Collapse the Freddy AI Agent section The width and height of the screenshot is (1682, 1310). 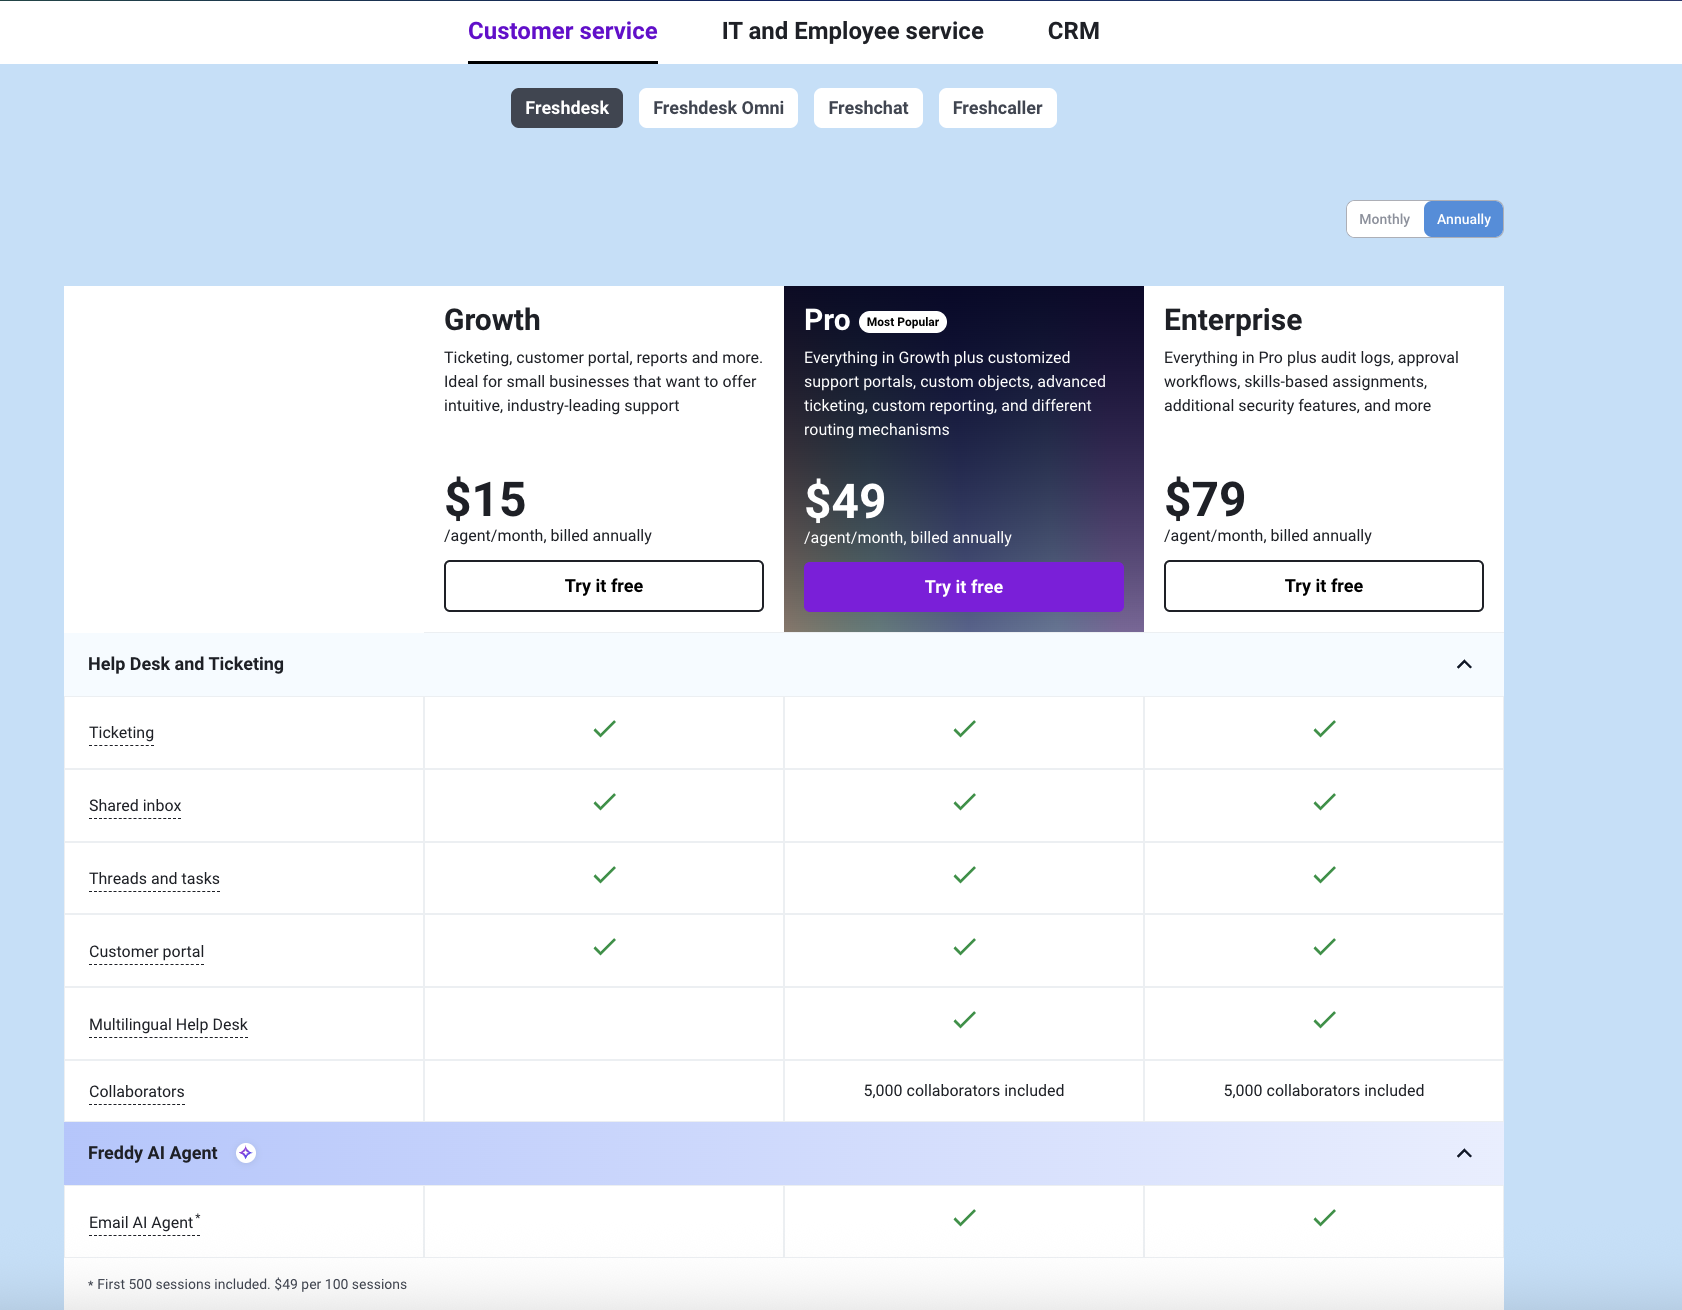(1464, 1153)
